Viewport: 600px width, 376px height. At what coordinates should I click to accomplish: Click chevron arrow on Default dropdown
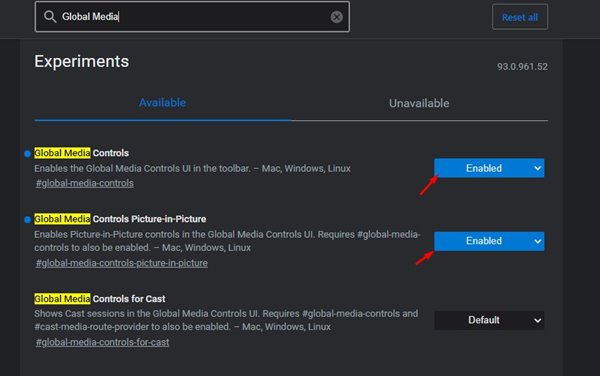(537, 321)
